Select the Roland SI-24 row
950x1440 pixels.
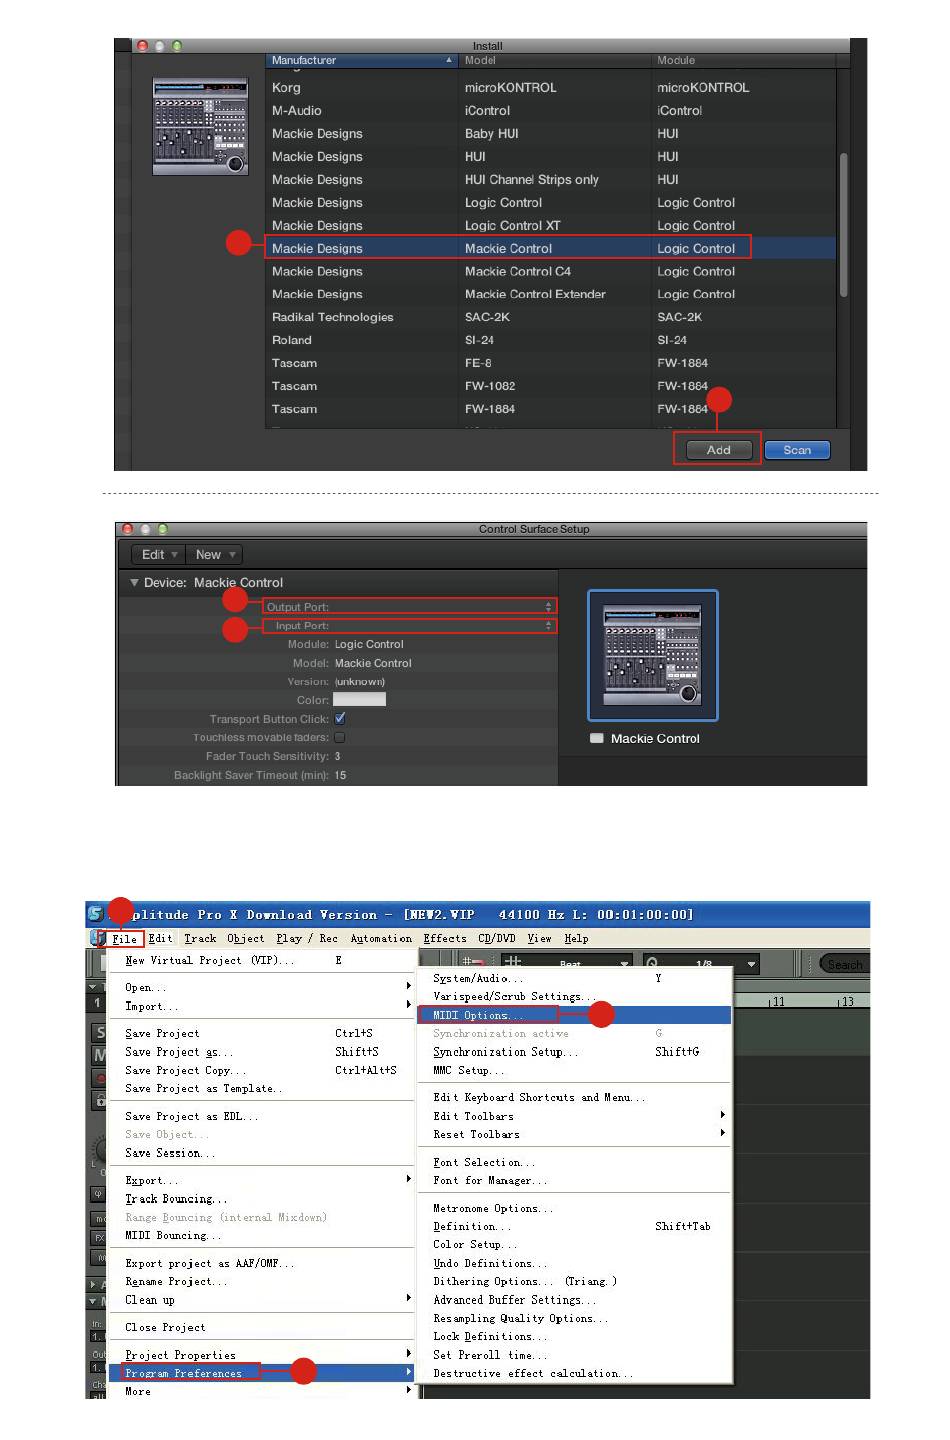point(550,340)
